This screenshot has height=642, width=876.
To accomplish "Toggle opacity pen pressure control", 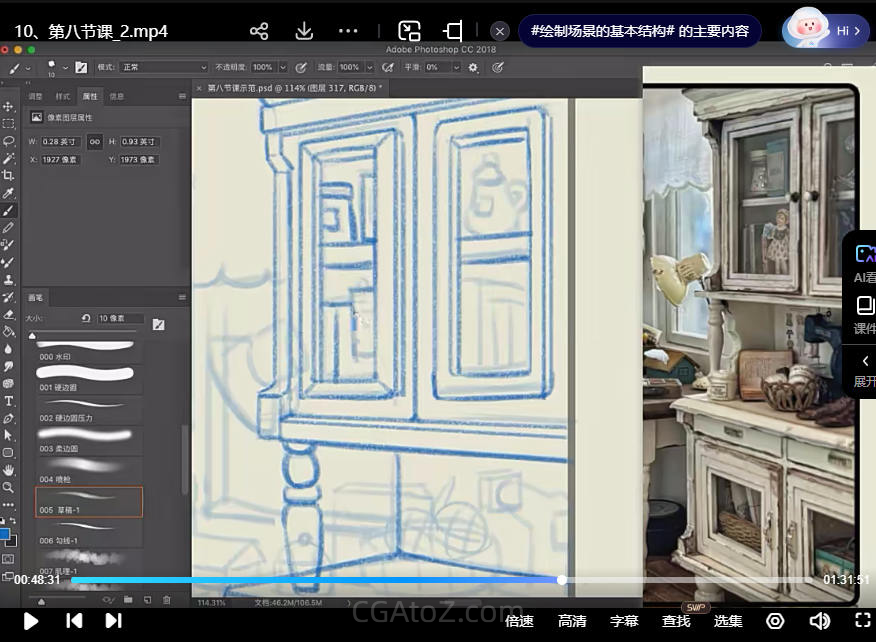I will click(301, 67).
